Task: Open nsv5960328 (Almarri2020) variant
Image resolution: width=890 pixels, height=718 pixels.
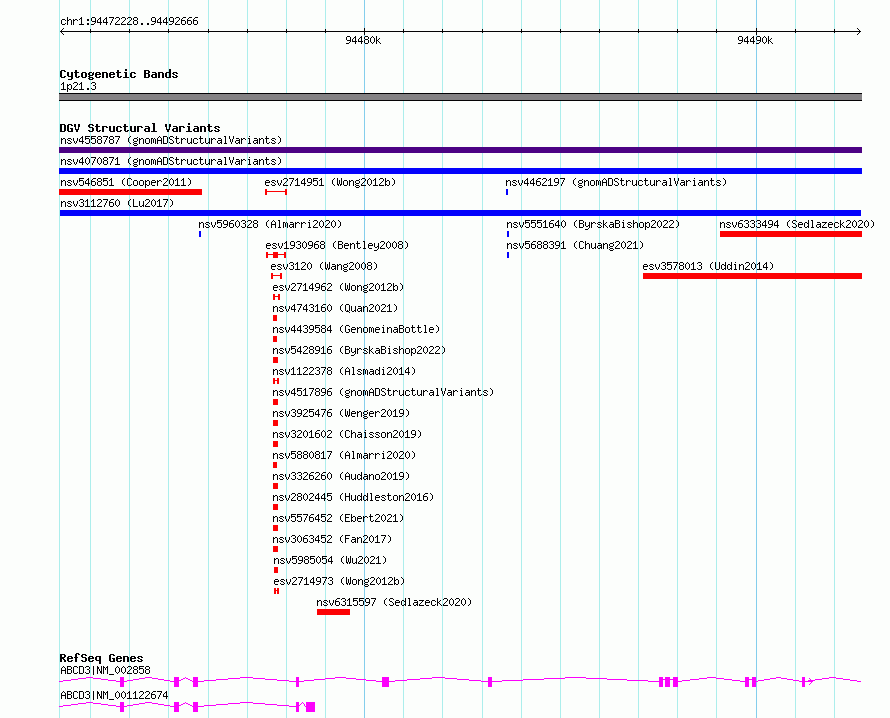Action: (270, 224)
